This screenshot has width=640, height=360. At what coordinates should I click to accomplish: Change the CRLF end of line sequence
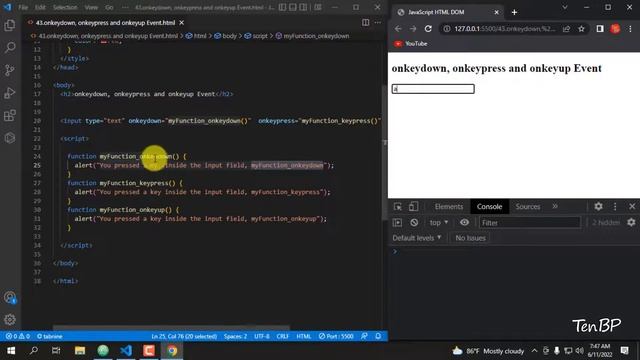(282, 336)
